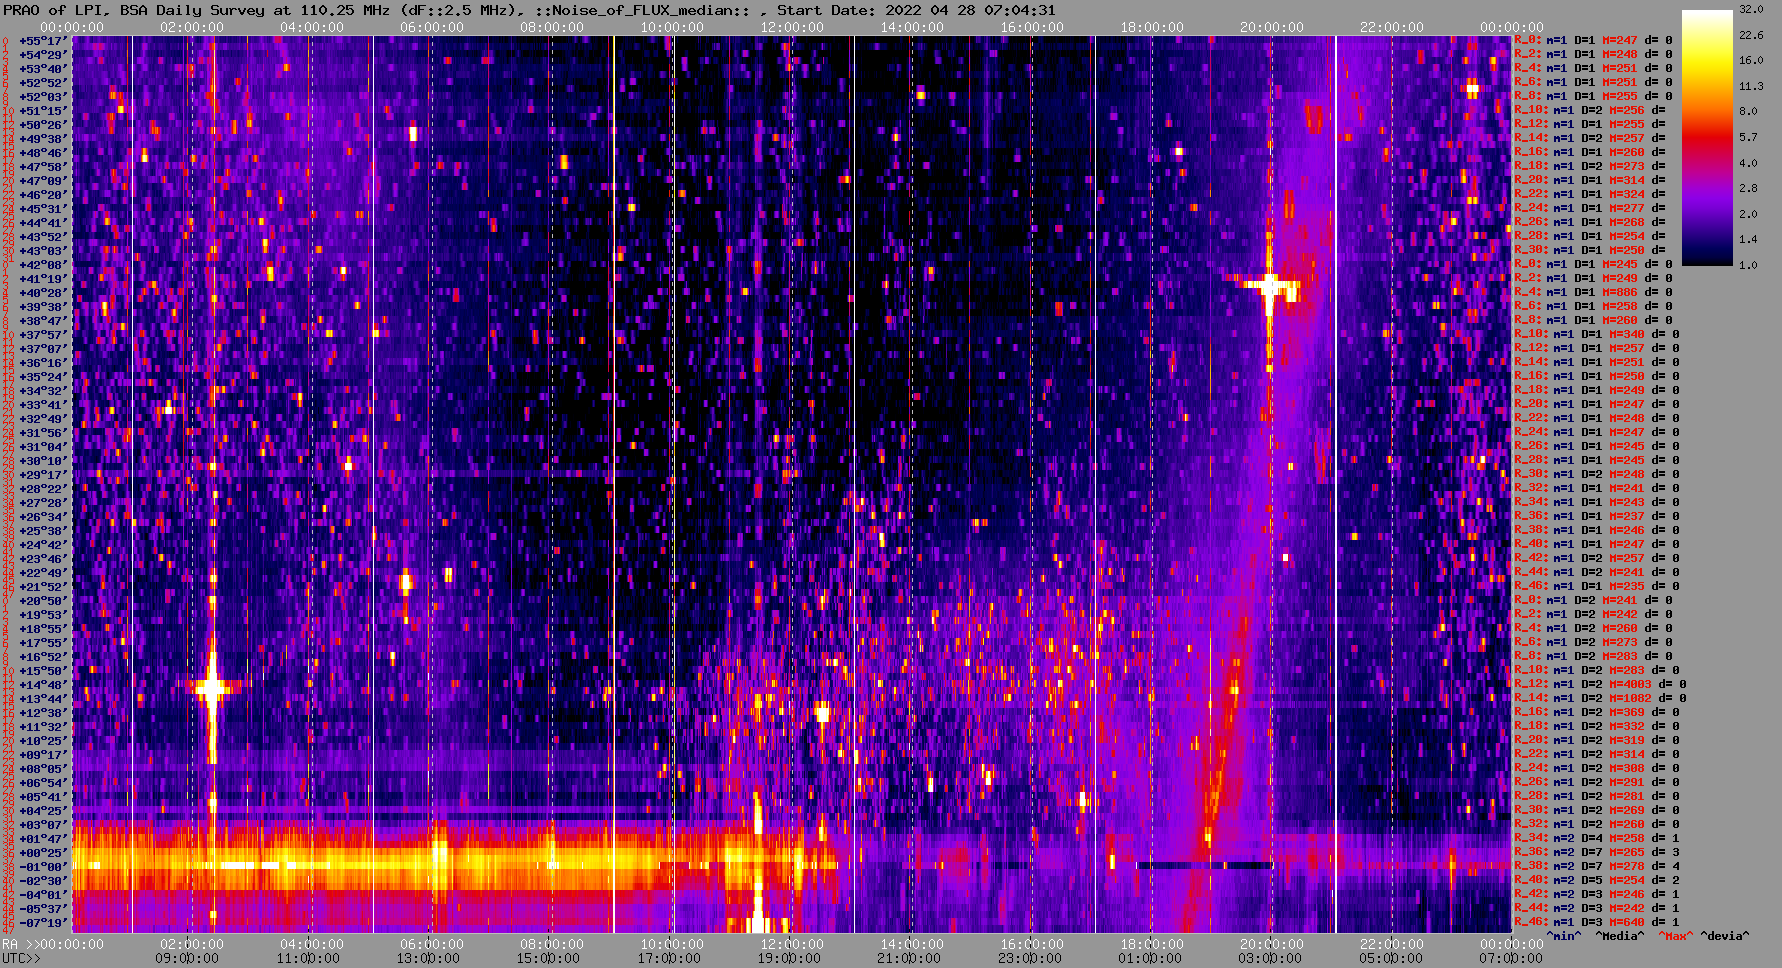Click the bright cross-shaped source near RA 02:00
1782x968 pixels.
pyautogui.click(x=212, y=688)
